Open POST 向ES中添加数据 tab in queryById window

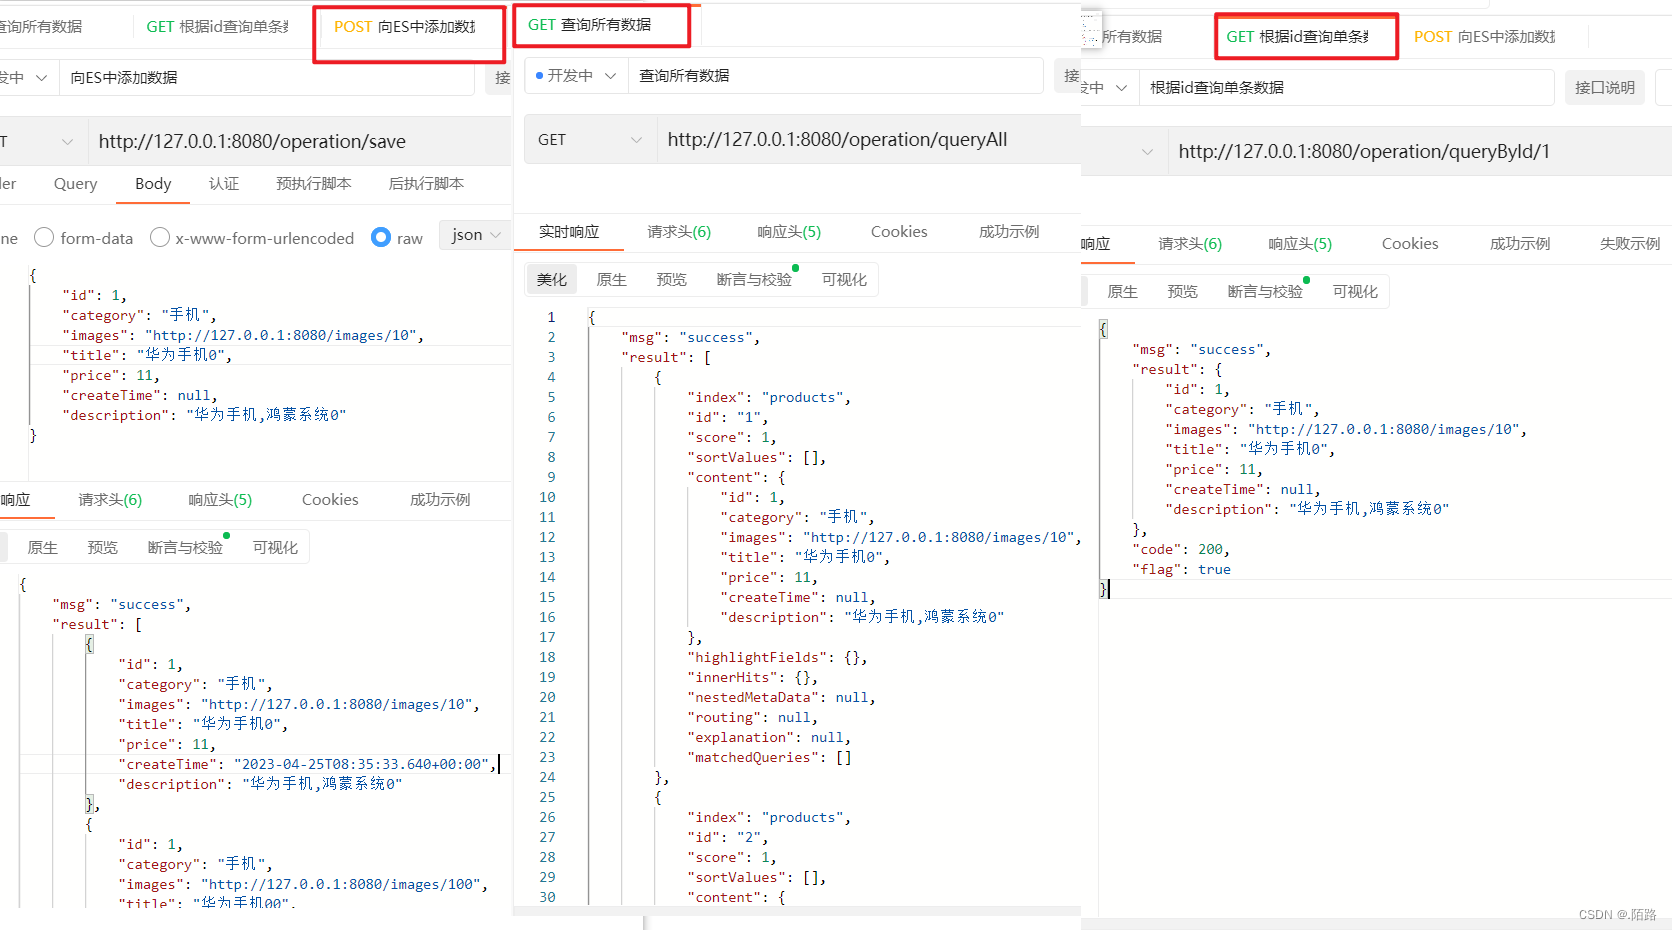tap(1484, 37)
